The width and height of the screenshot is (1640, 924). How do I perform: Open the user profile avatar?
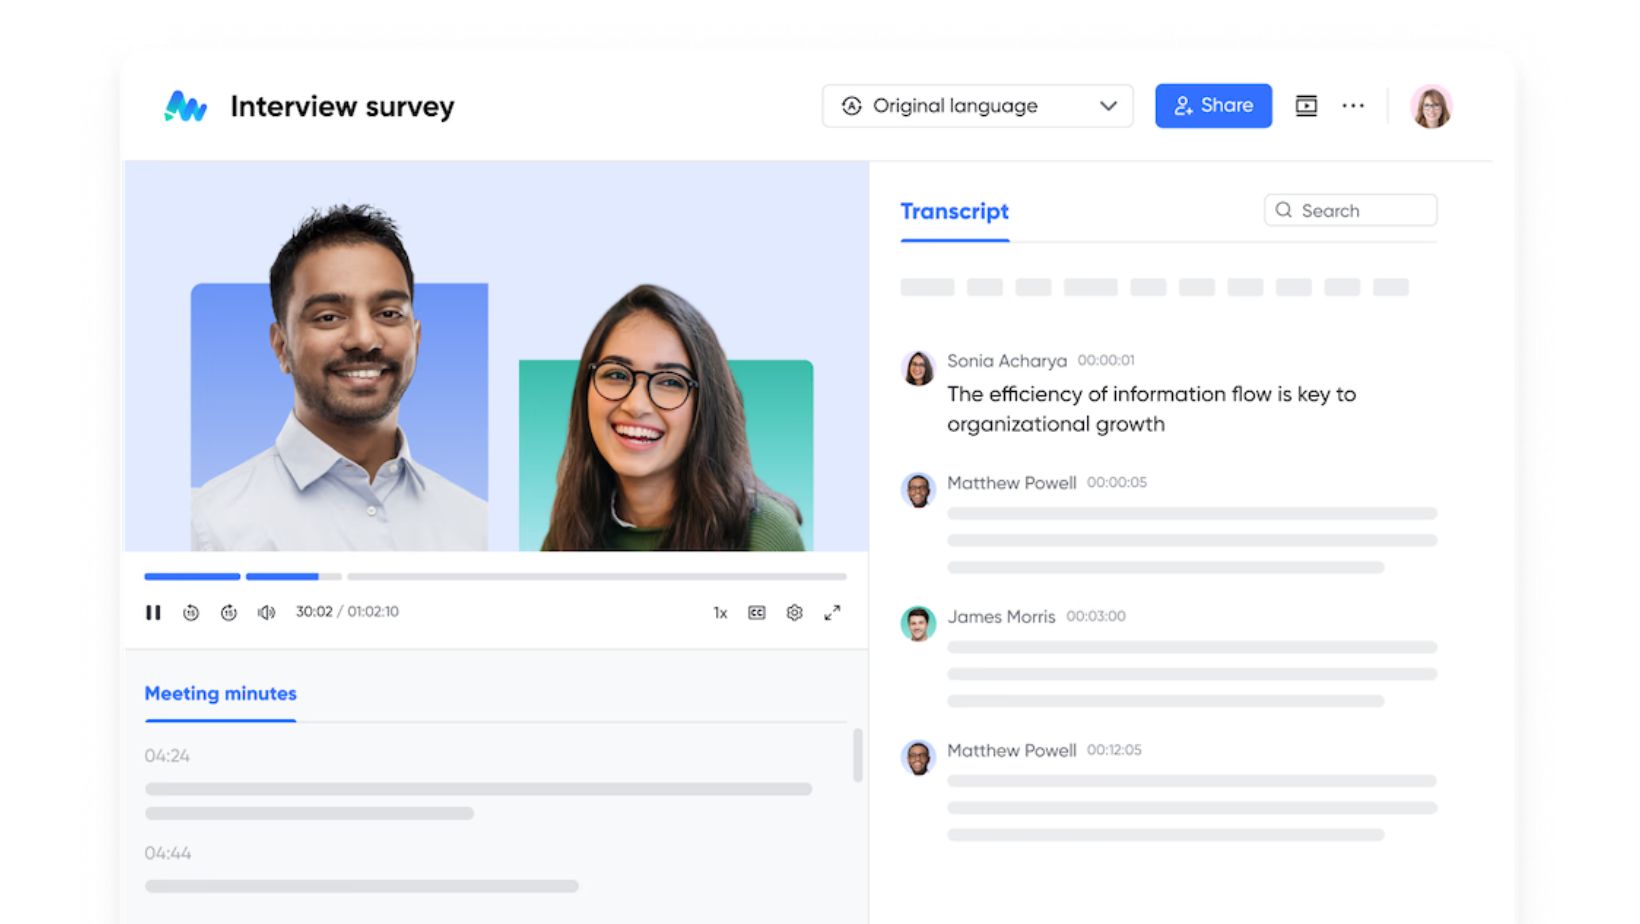1431,107
